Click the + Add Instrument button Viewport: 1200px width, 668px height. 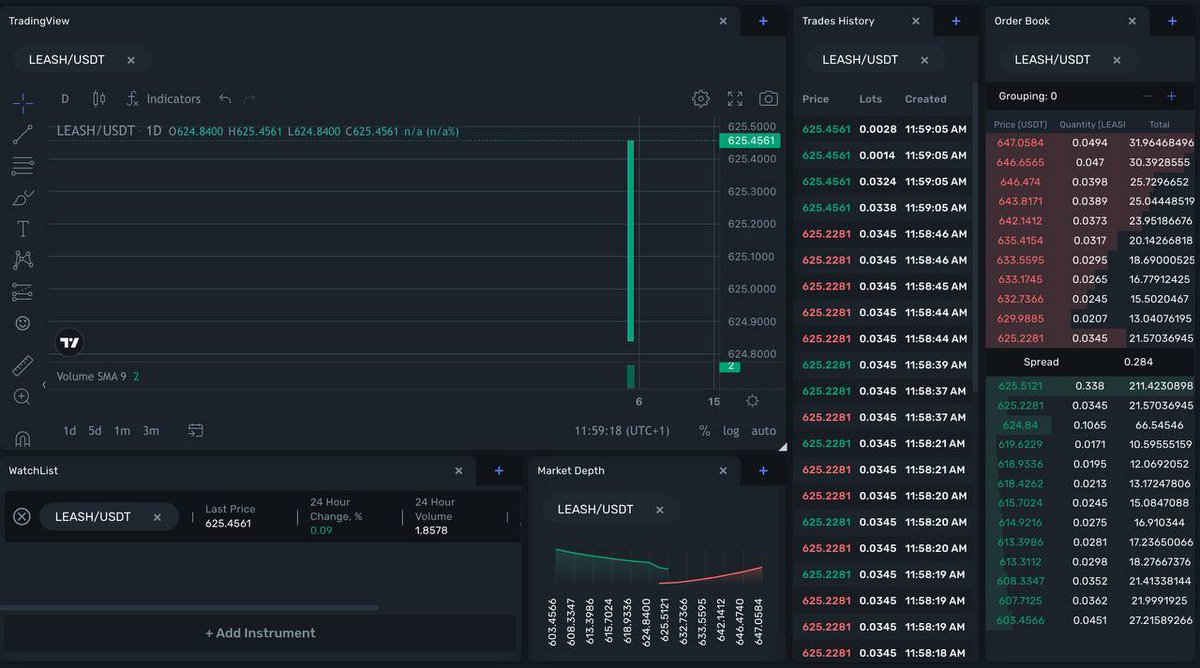click(260, 633)
